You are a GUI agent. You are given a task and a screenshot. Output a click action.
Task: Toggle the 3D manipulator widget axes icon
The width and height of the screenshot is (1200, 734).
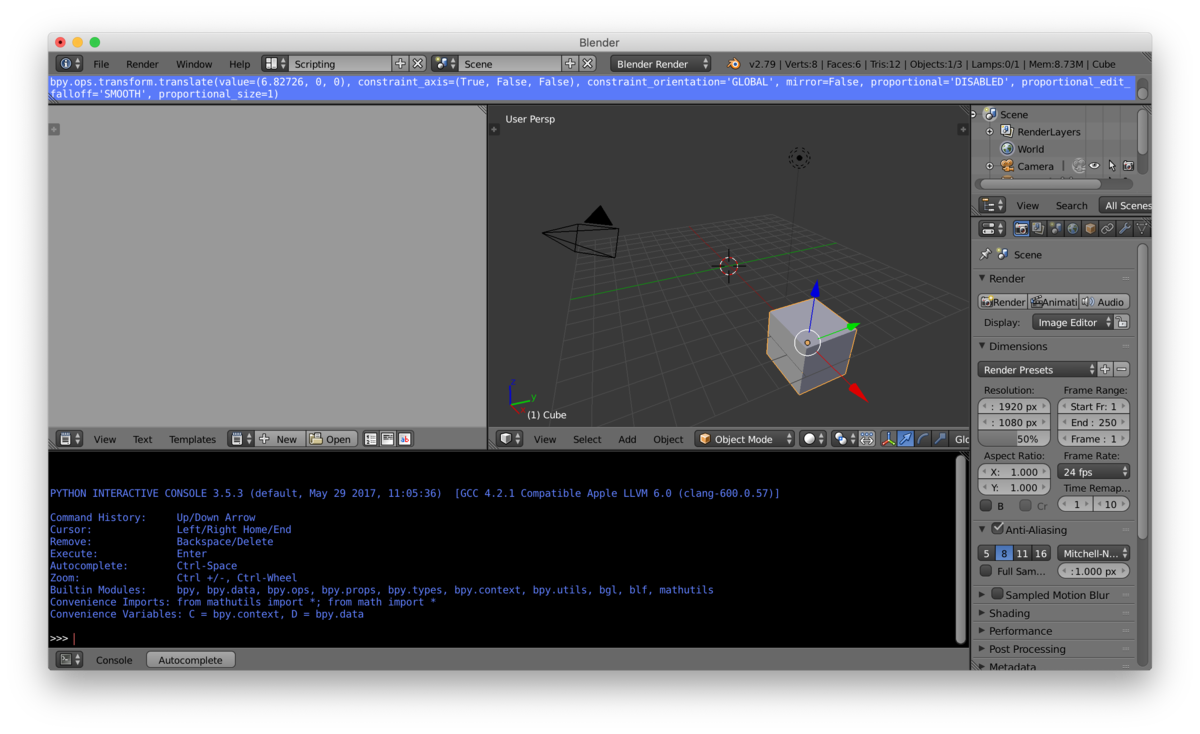pos(888,439)
